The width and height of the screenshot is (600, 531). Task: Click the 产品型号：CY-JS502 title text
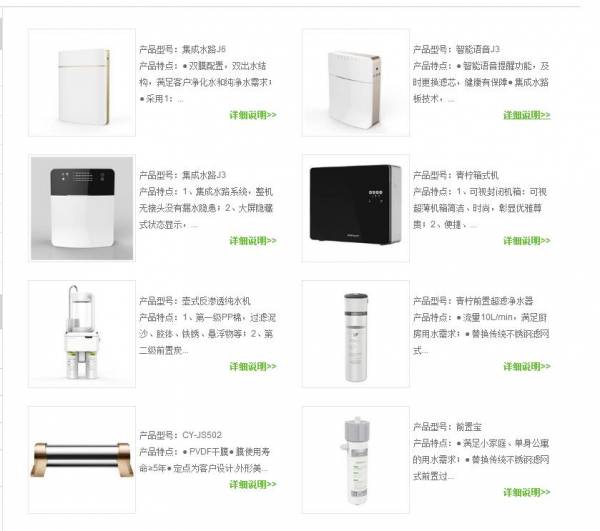(180, 435)
